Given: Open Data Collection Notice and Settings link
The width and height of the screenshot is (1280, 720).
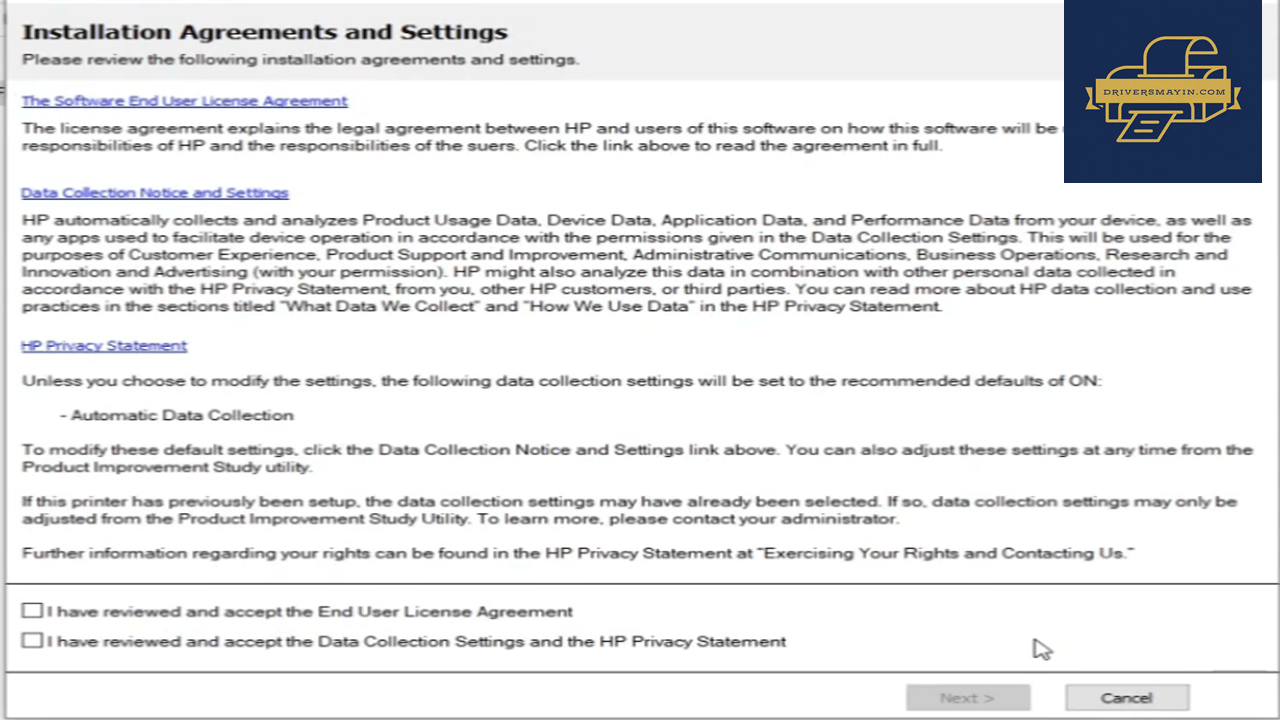Looking at the screenshot, I should [155, 193].
